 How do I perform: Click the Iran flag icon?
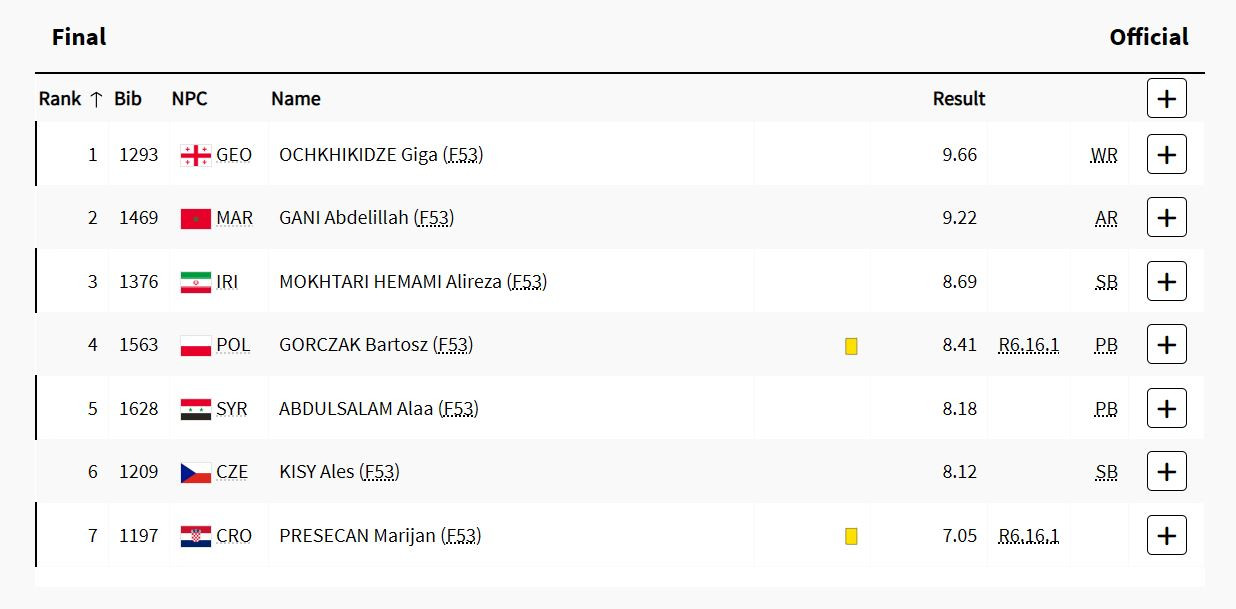[195, 282]
